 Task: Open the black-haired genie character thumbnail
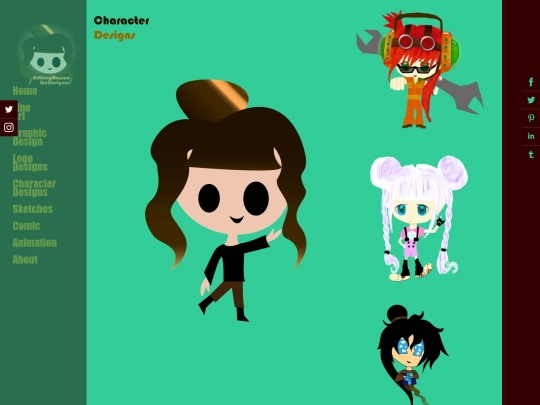point(413,355)
